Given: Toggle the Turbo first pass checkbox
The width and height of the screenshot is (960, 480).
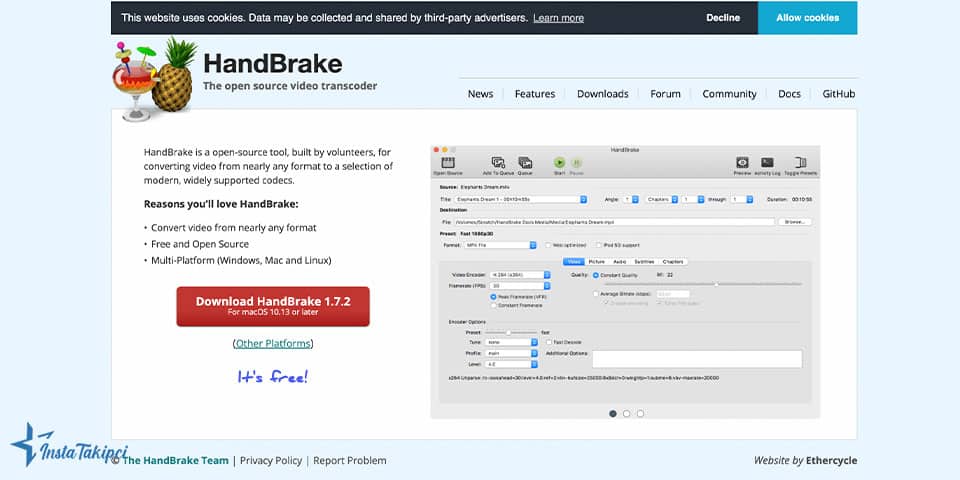Looking at the screenshot, I should point(659,303).
